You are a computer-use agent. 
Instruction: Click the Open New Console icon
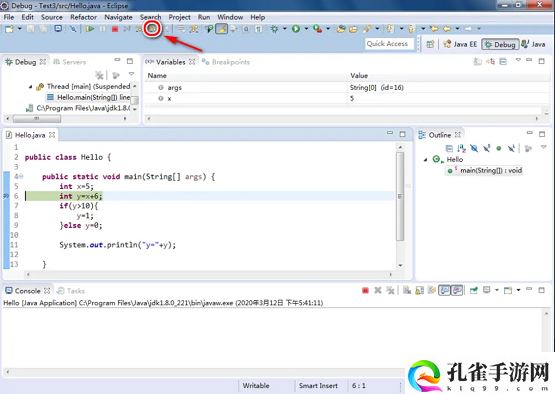coord(508,291)
